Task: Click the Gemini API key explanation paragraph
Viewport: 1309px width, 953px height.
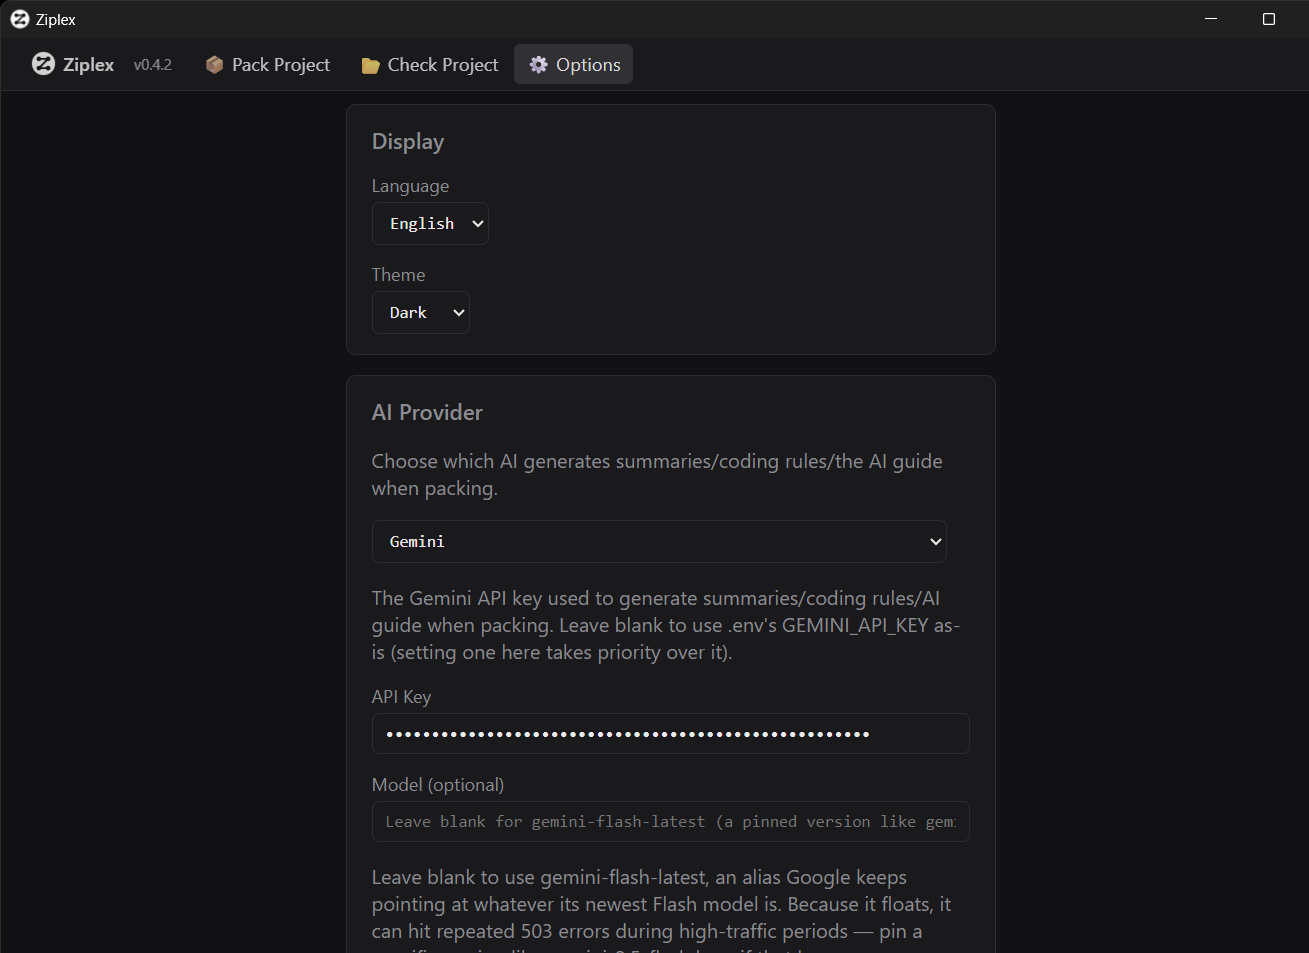Action: pyautogui.click(x=666, y=625)
